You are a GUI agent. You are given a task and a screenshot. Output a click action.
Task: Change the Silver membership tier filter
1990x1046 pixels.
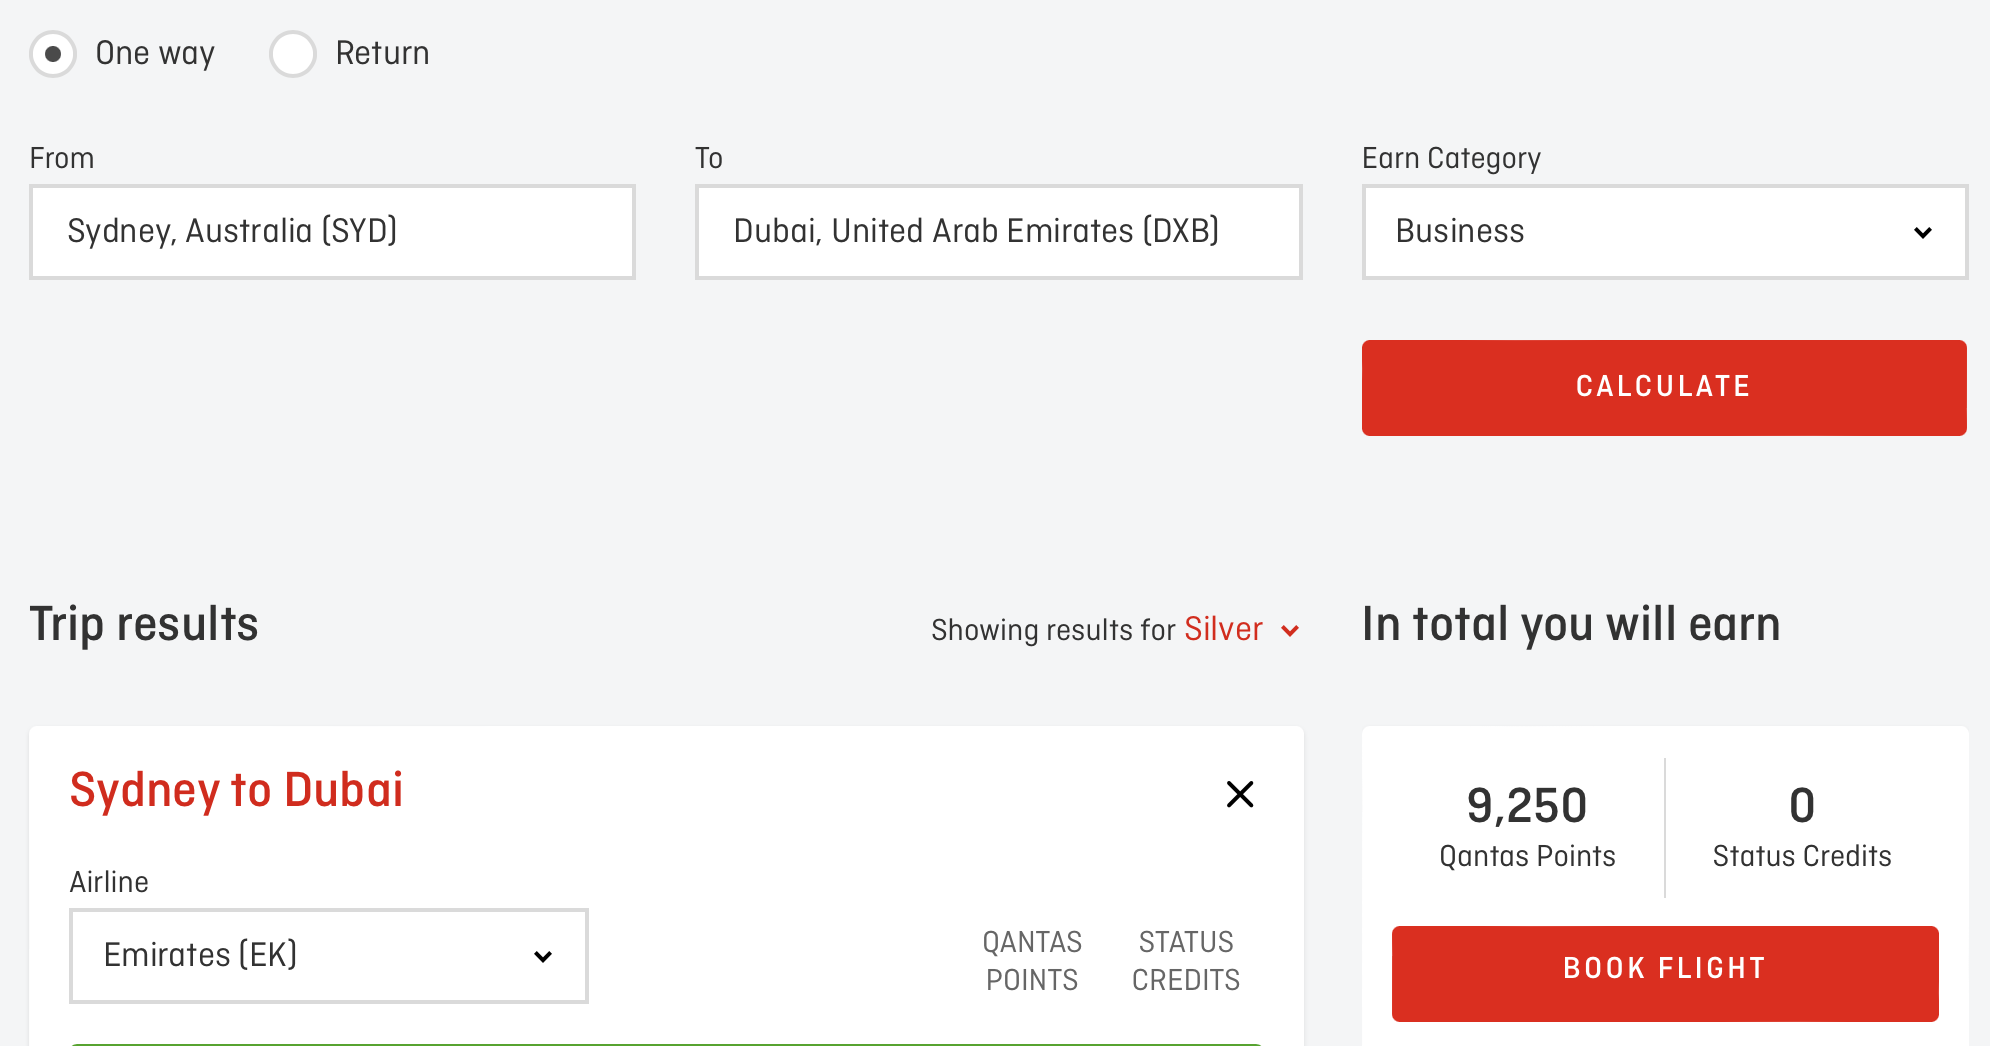pyautogui.click(x=1241, y=630)
